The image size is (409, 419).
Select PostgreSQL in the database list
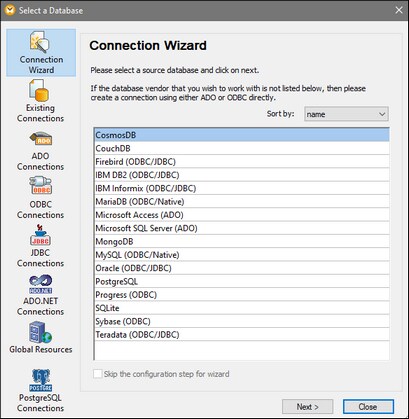[x=242, y=282]
